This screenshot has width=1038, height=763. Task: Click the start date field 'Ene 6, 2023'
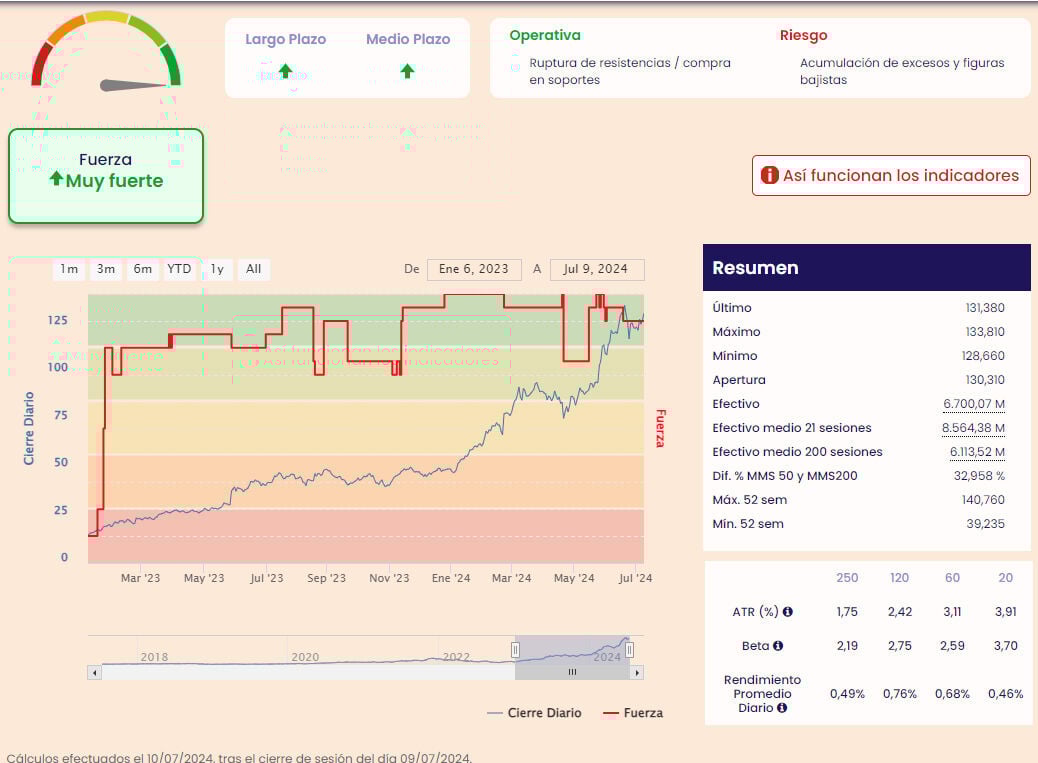click(474, 269)
